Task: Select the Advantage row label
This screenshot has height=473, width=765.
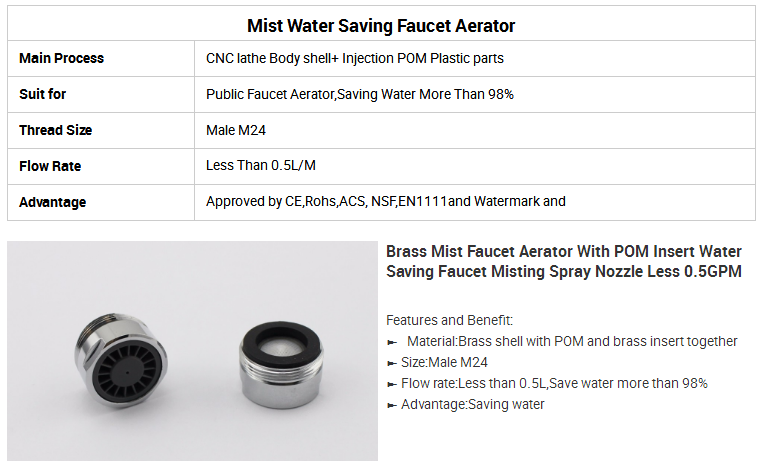Action: click(x=53, y=202)
